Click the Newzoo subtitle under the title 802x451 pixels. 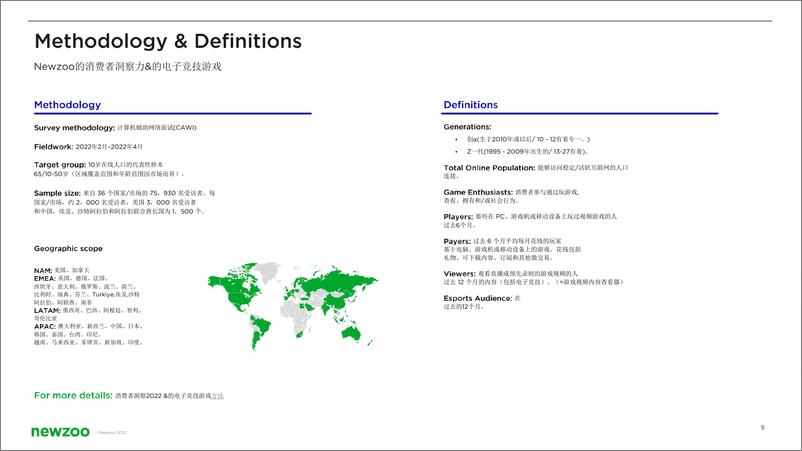pos(127,66)
